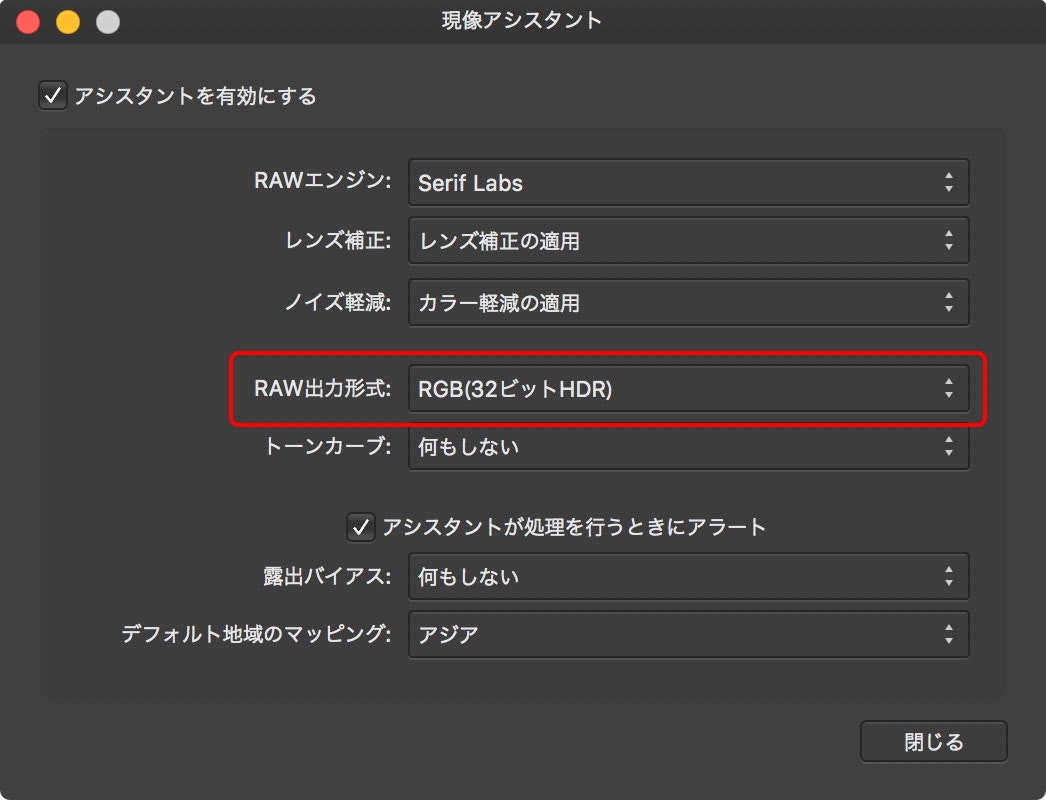This screenshot has height=800, width=1046.
Task: Click the 露出バイアス: label
Action: click(328, 576)
